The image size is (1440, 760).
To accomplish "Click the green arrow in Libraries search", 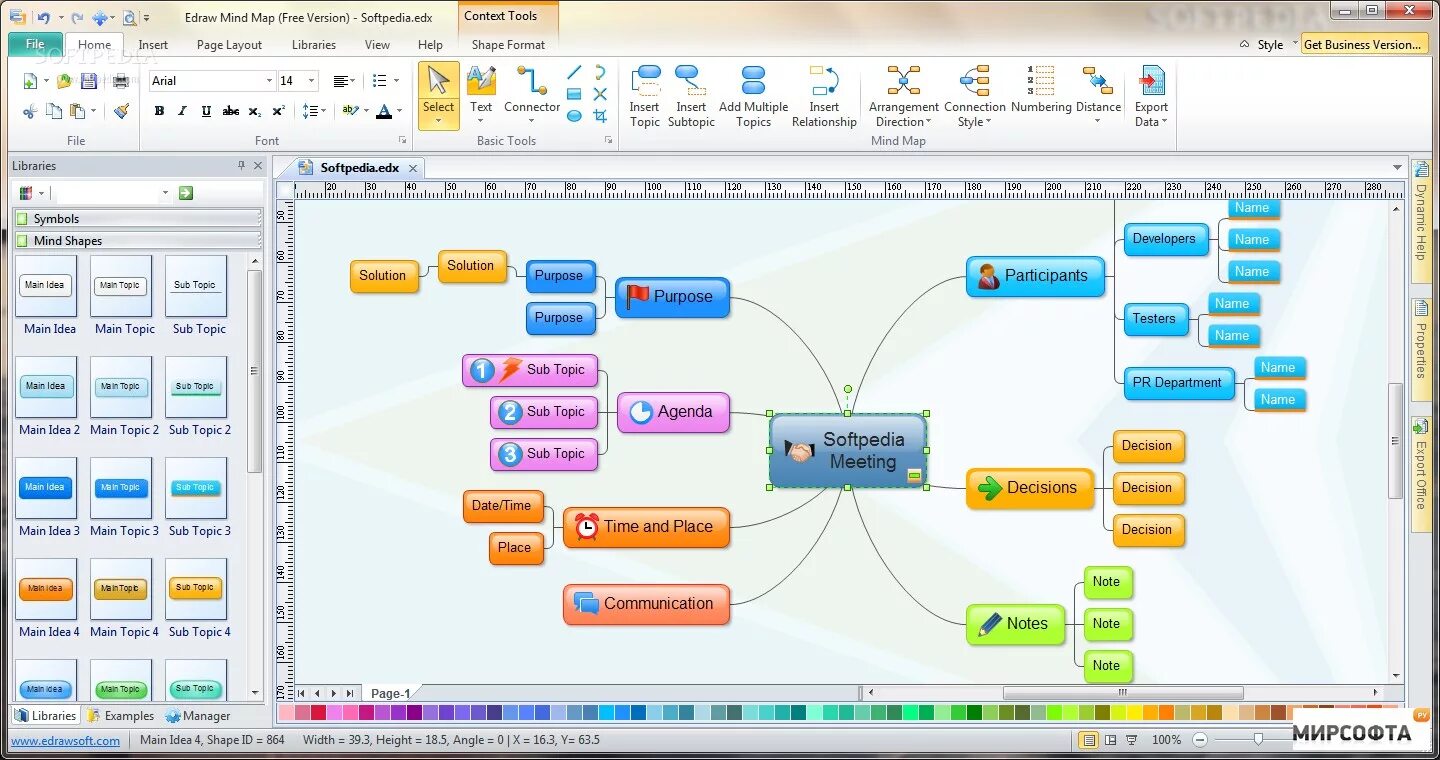I will [185, 193].
